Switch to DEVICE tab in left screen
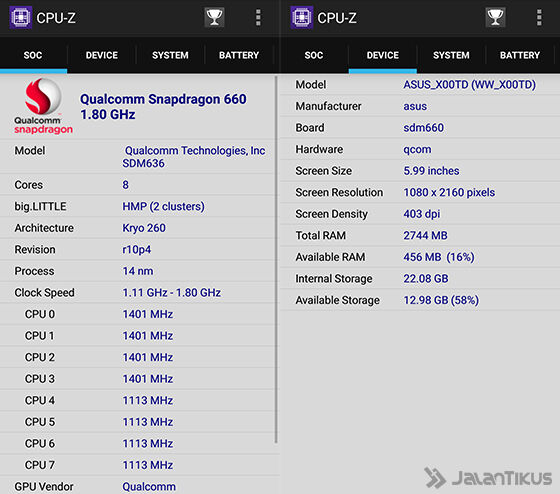Screen dimensions: 560x494 pyautogui.click(x=102, y=55)
